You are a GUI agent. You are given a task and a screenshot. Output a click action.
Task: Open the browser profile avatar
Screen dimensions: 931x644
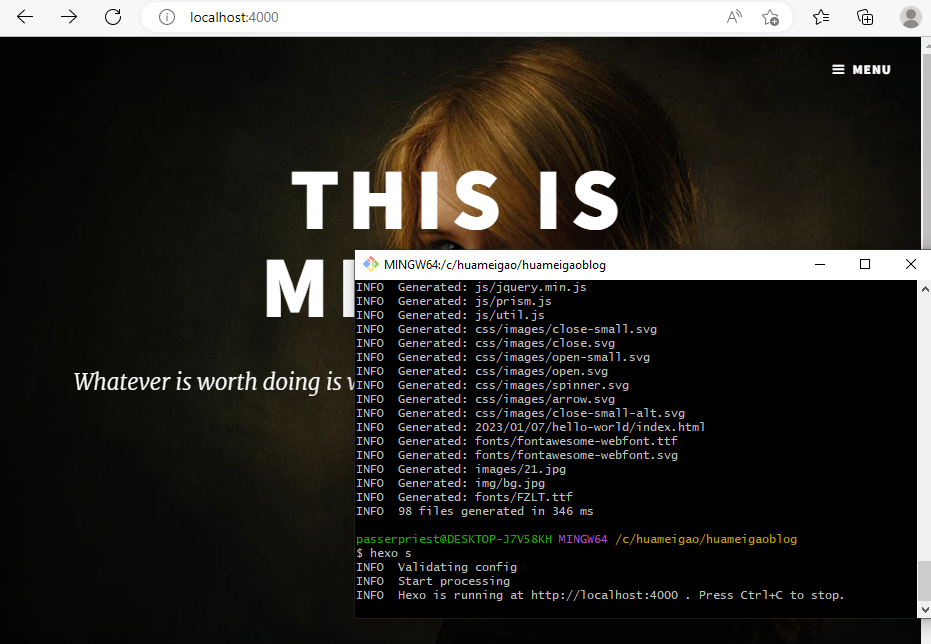pos(910,17)
